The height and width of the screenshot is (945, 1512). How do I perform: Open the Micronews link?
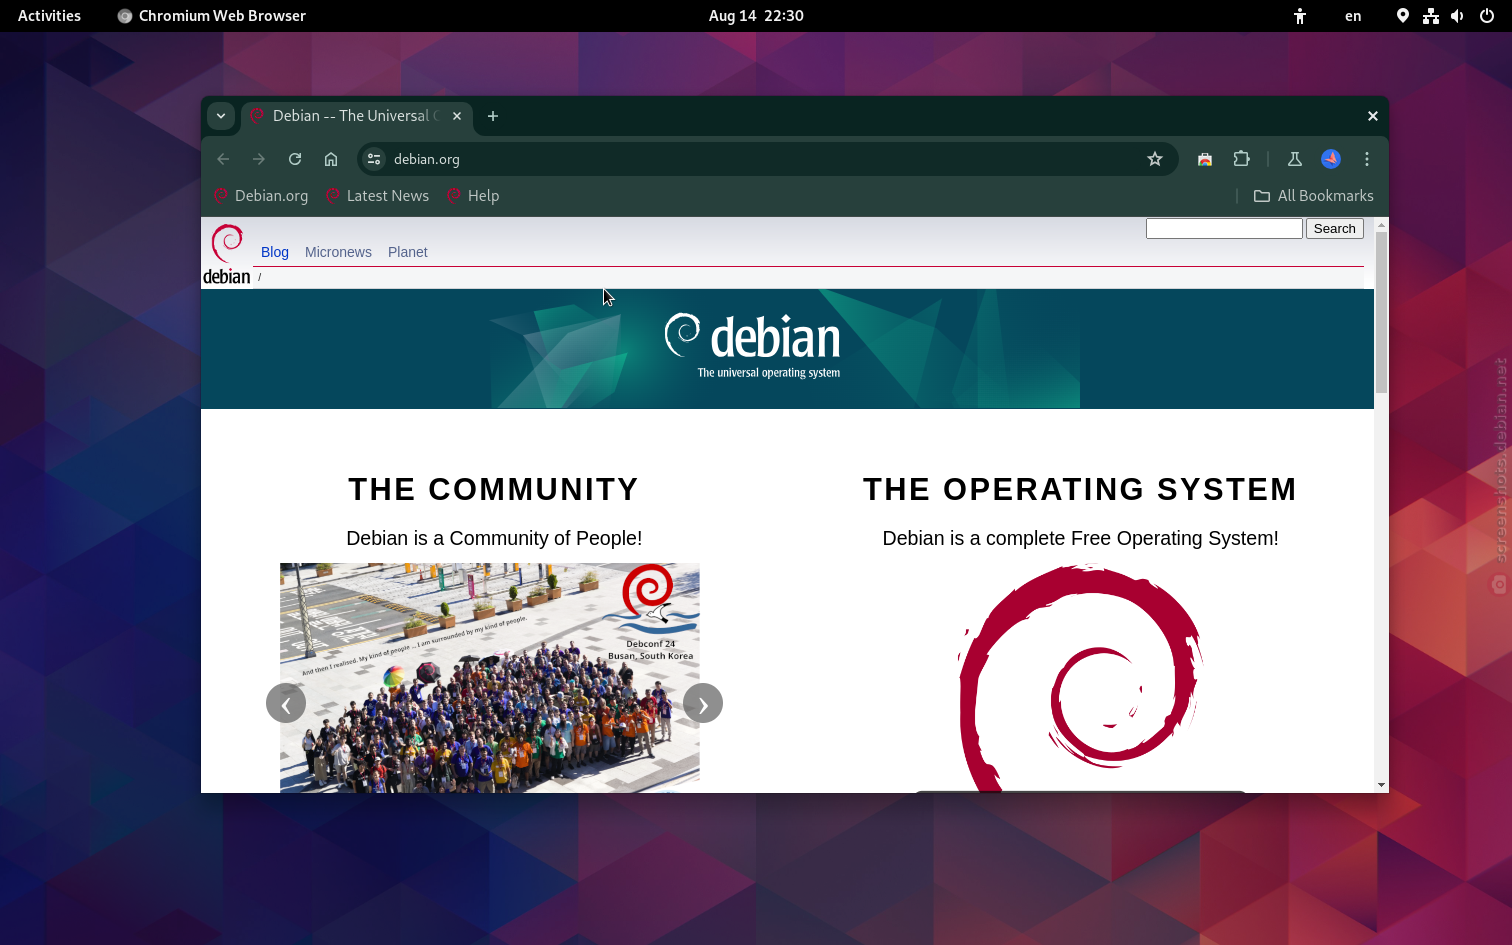click(338, 252)
